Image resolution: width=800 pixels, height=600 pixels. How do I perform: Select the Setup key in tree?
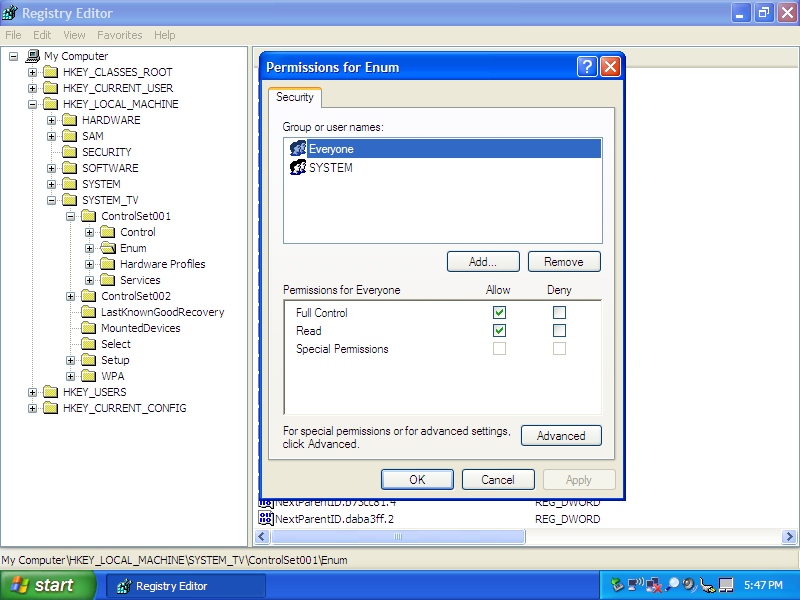click(x=115, y=360)
